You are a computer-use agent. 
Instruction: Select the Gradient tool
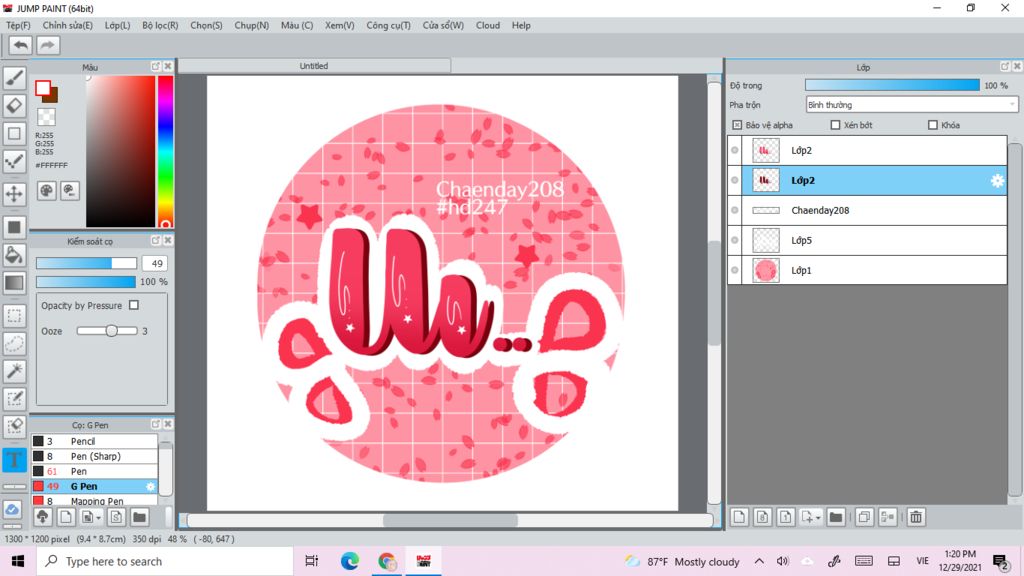coord(14,282)
